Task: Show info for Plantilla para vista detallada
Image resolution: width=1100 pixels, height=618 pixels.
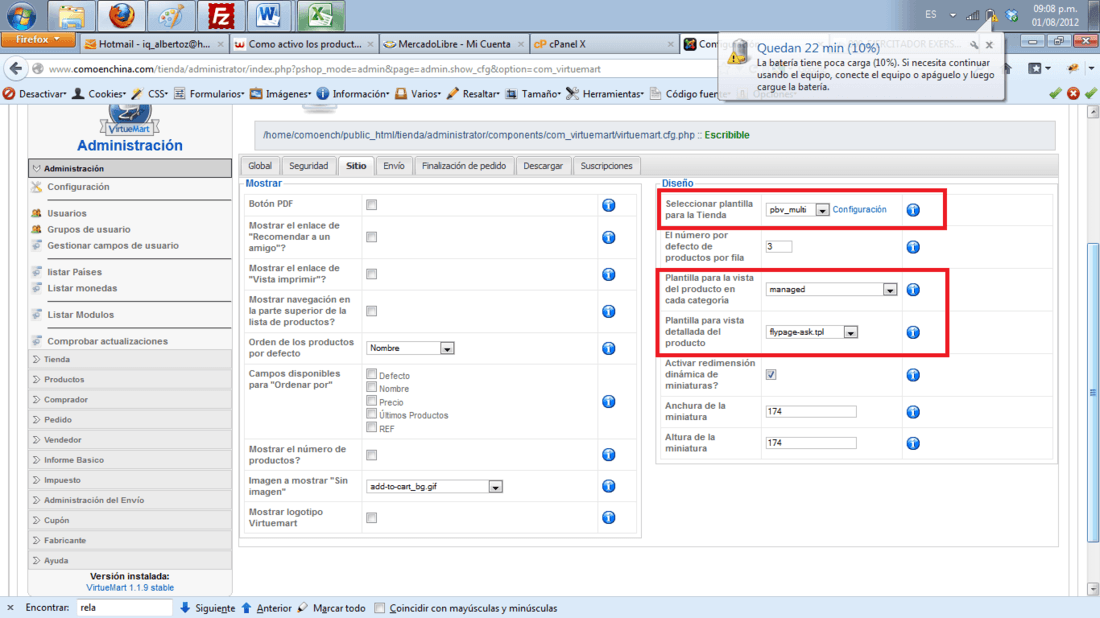Action: tap(913, 332)
